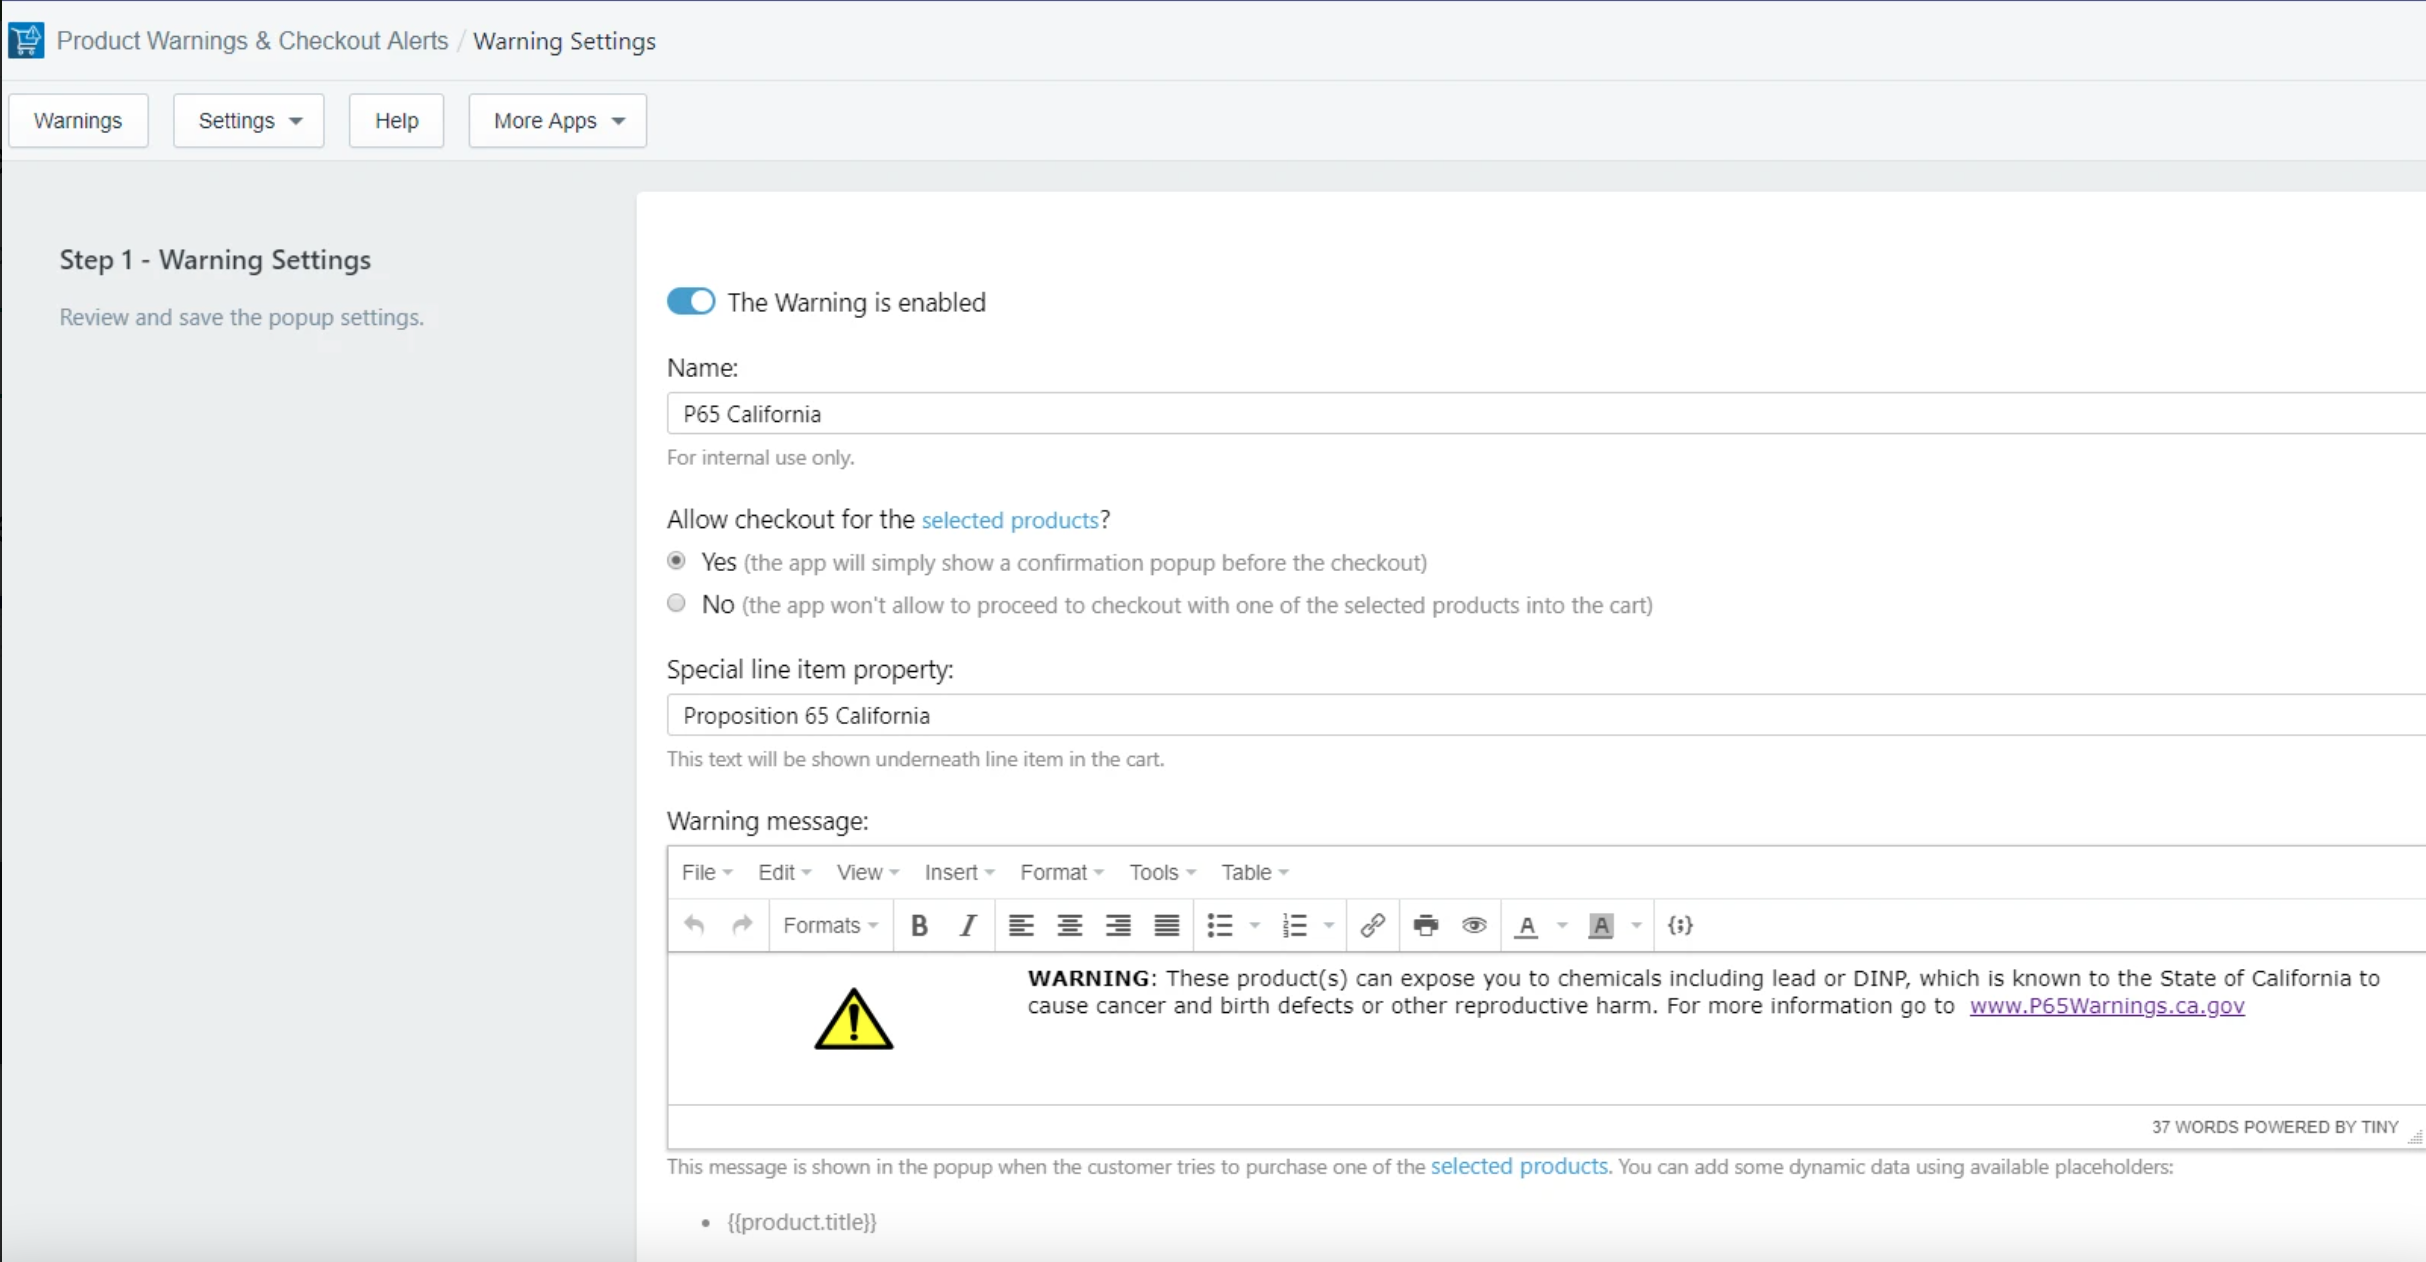This screenshot has height=1262, width=2426.
Task: Open the More Apps dropdown
Action: tap(558, 120)
